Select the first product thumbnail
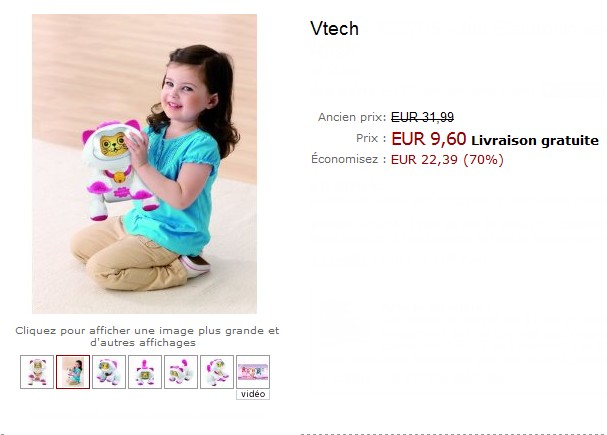The height and width of the screenshot is (435, 607). click(37, 372)
